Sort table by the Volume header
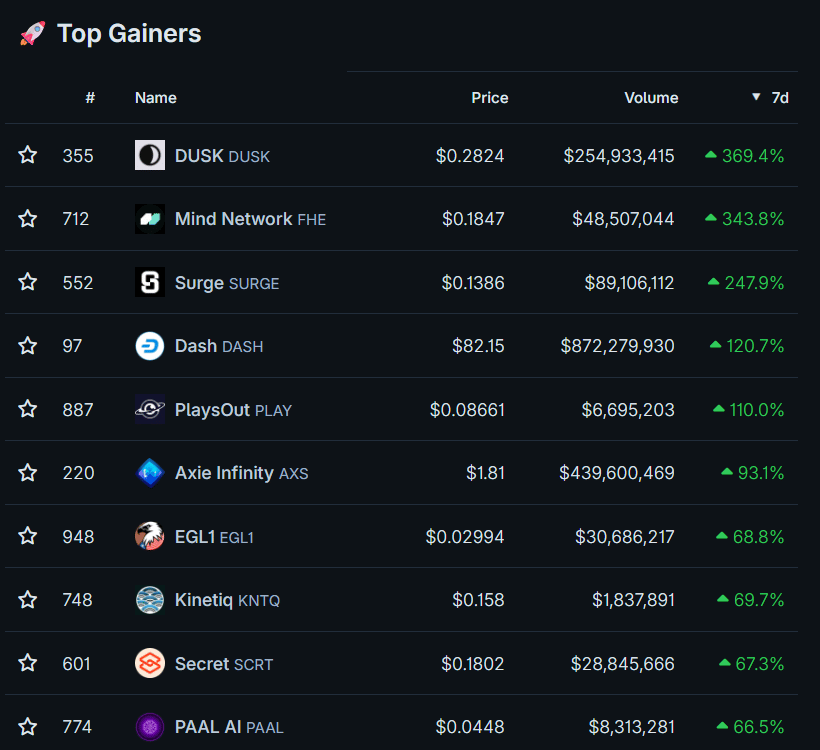 pos(651,98)
